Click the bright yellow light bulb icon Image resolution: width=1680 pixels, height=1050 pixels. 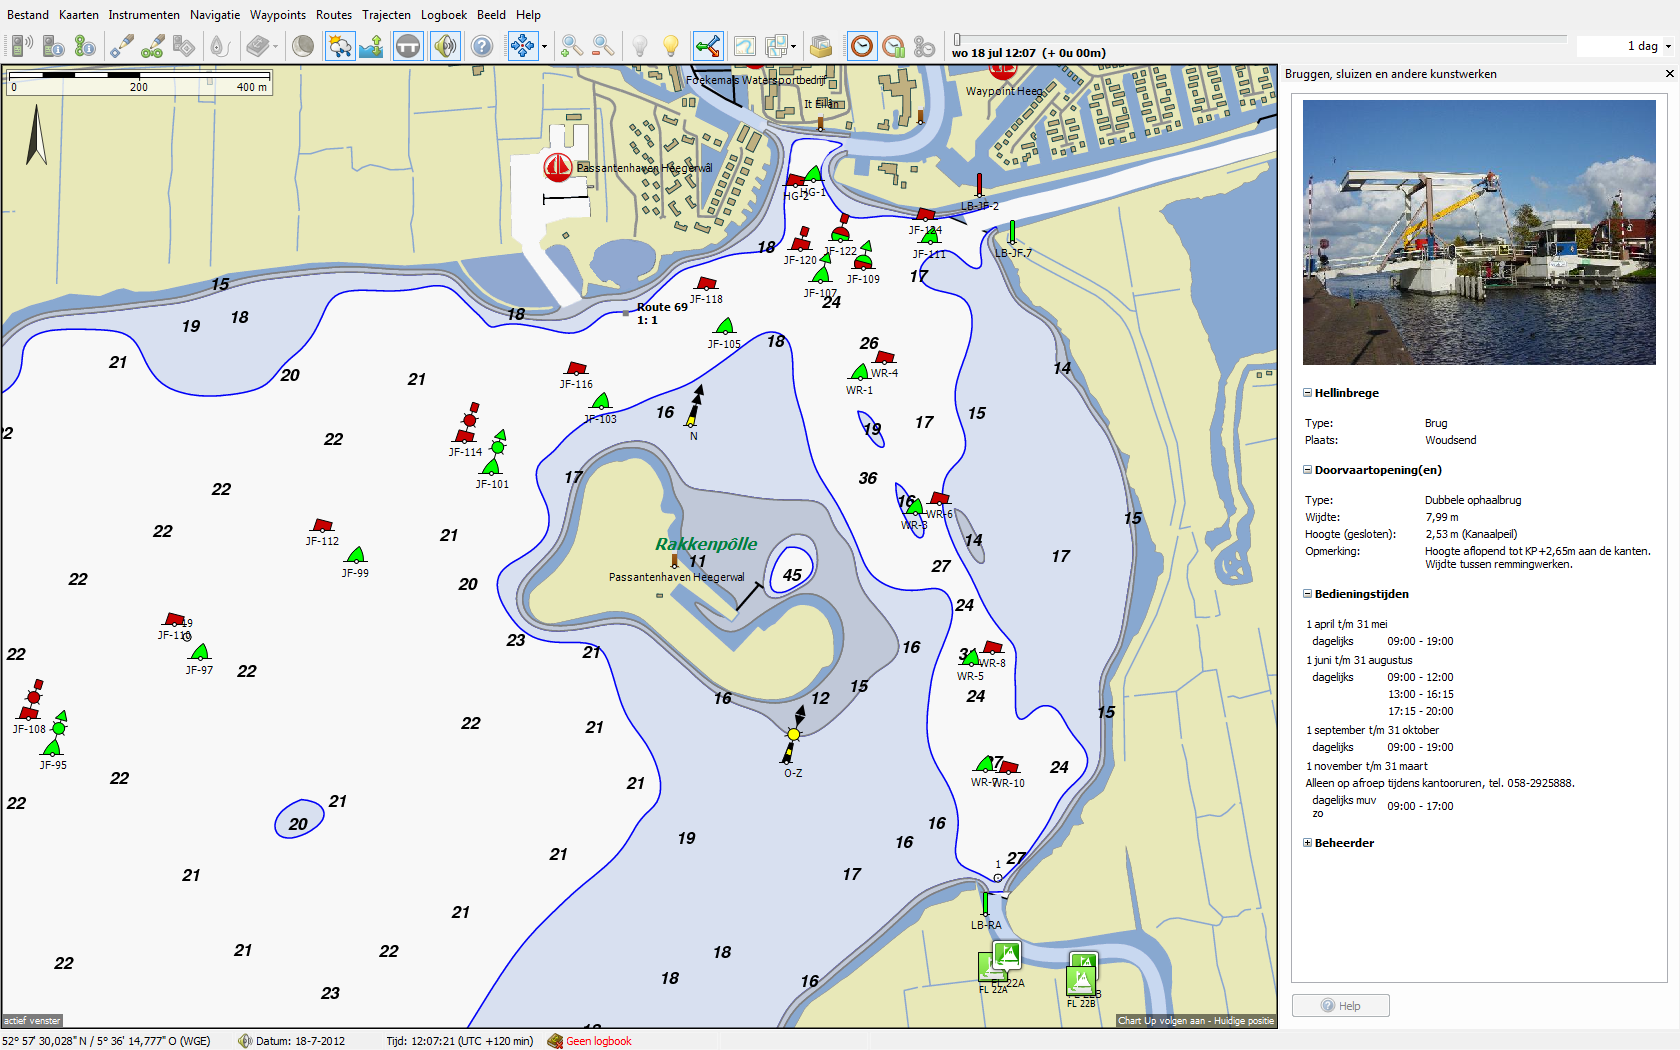pos(671,46)
